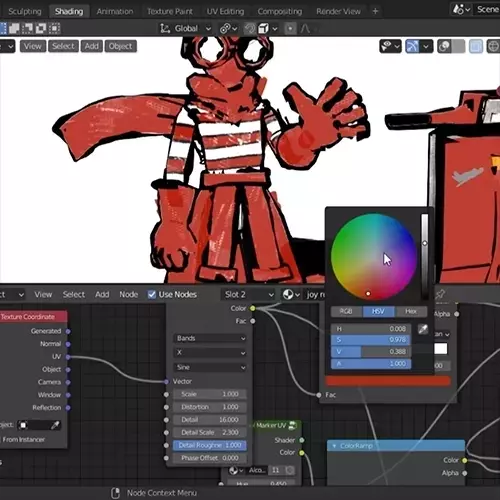The width and height of the screenshot is (500, 500).
Task: Open the Sine wave profile dropdown
Action: (x=210, y=367)
